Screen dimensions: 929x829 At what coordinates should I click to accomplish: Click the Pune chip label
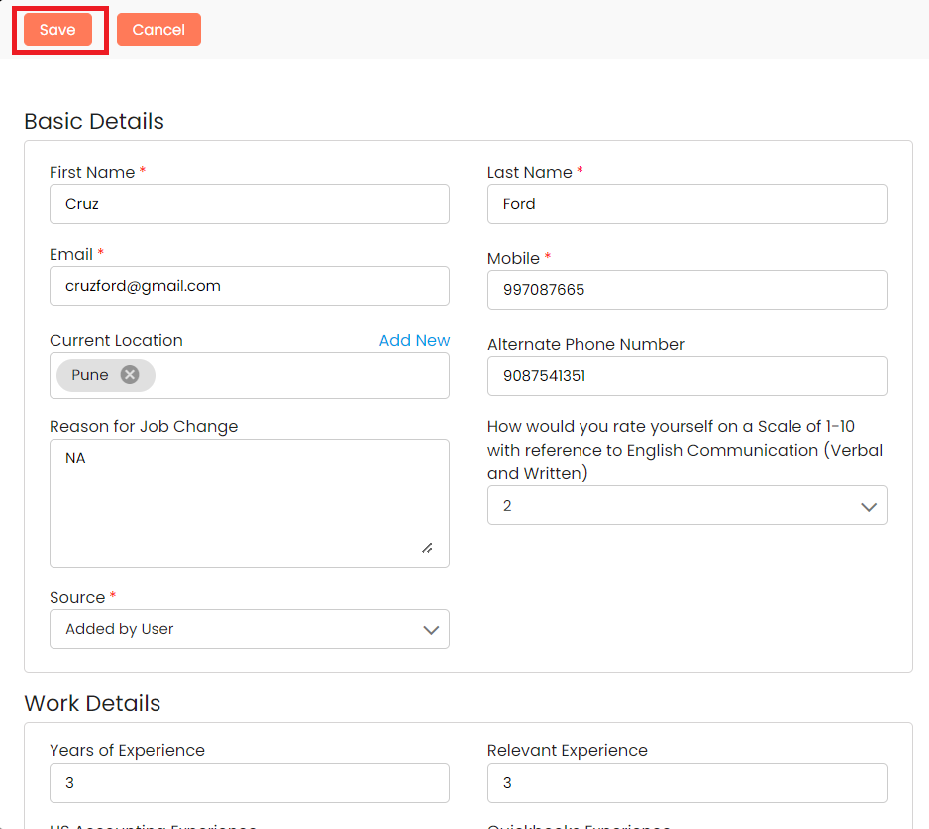(90, 375)
